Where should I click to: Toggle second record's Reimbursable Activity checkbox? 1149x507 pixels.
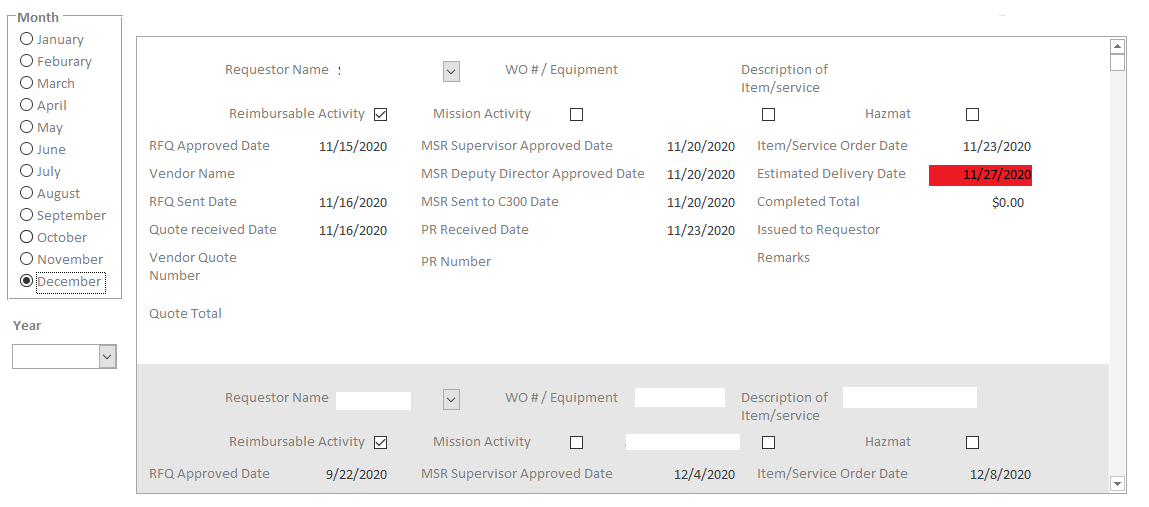click(380, 443)
